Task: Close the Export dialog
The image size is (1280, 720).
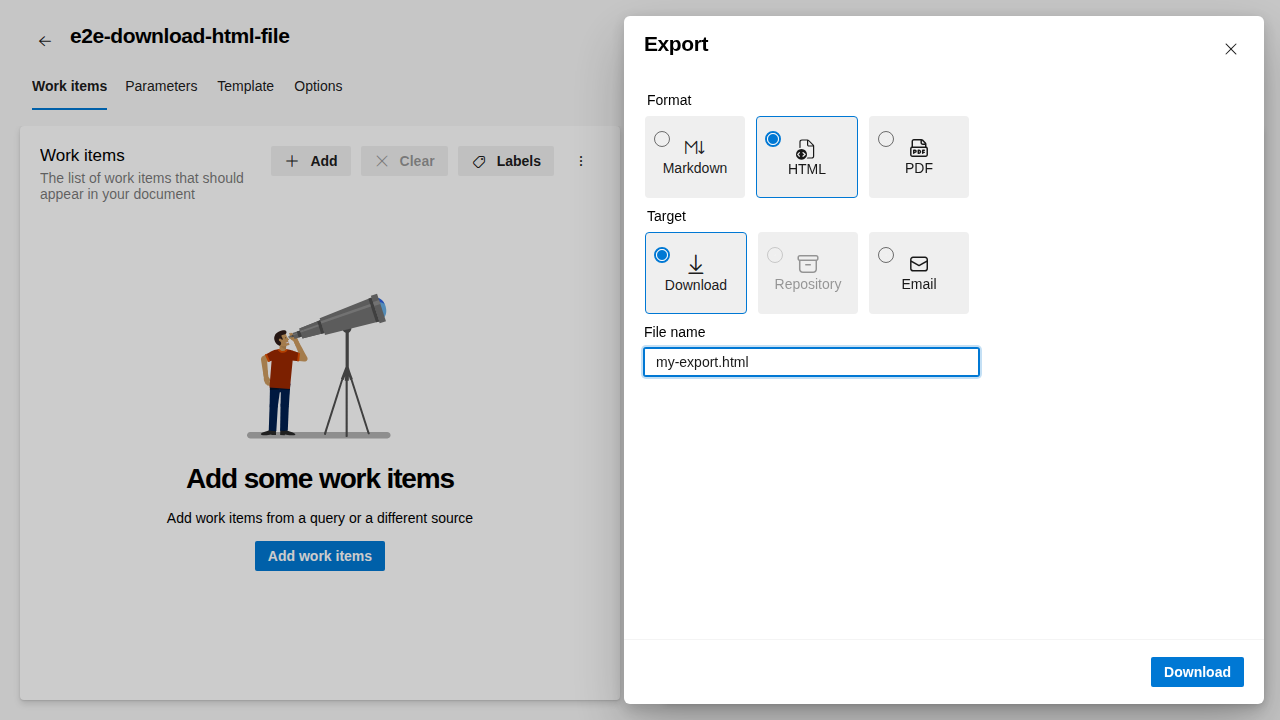Action: click(1230, 48)
